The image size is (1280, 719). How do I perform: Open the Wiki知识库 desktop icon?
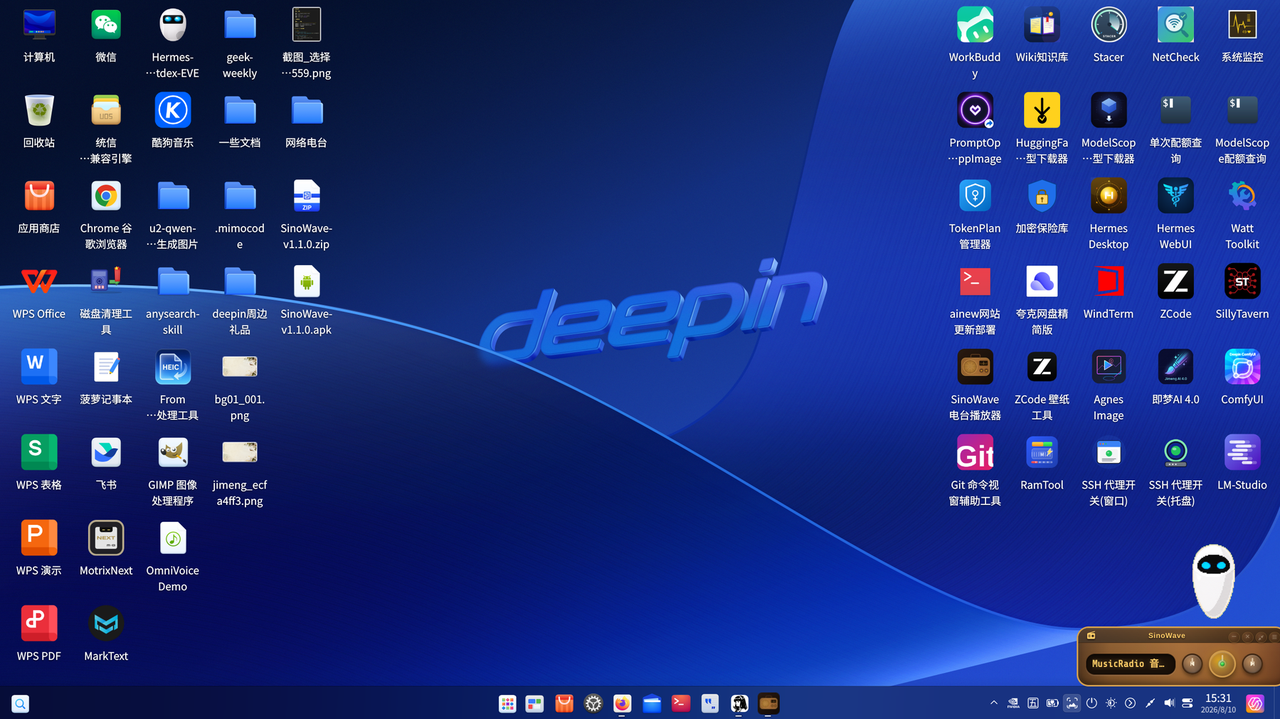pyautogui.click(x=1042, y=25)
